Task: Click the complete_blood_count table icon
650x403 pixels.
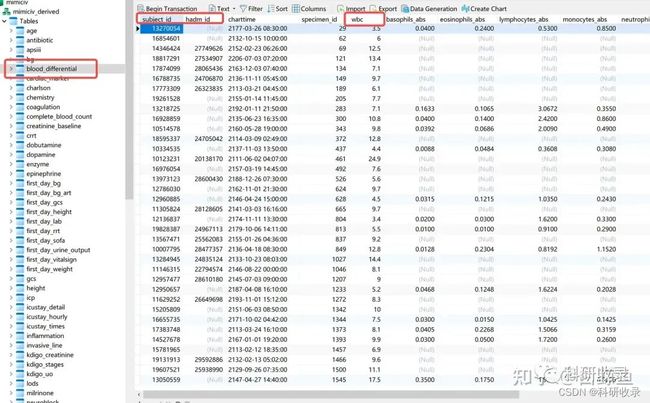Action: click(x=20, y=117)
